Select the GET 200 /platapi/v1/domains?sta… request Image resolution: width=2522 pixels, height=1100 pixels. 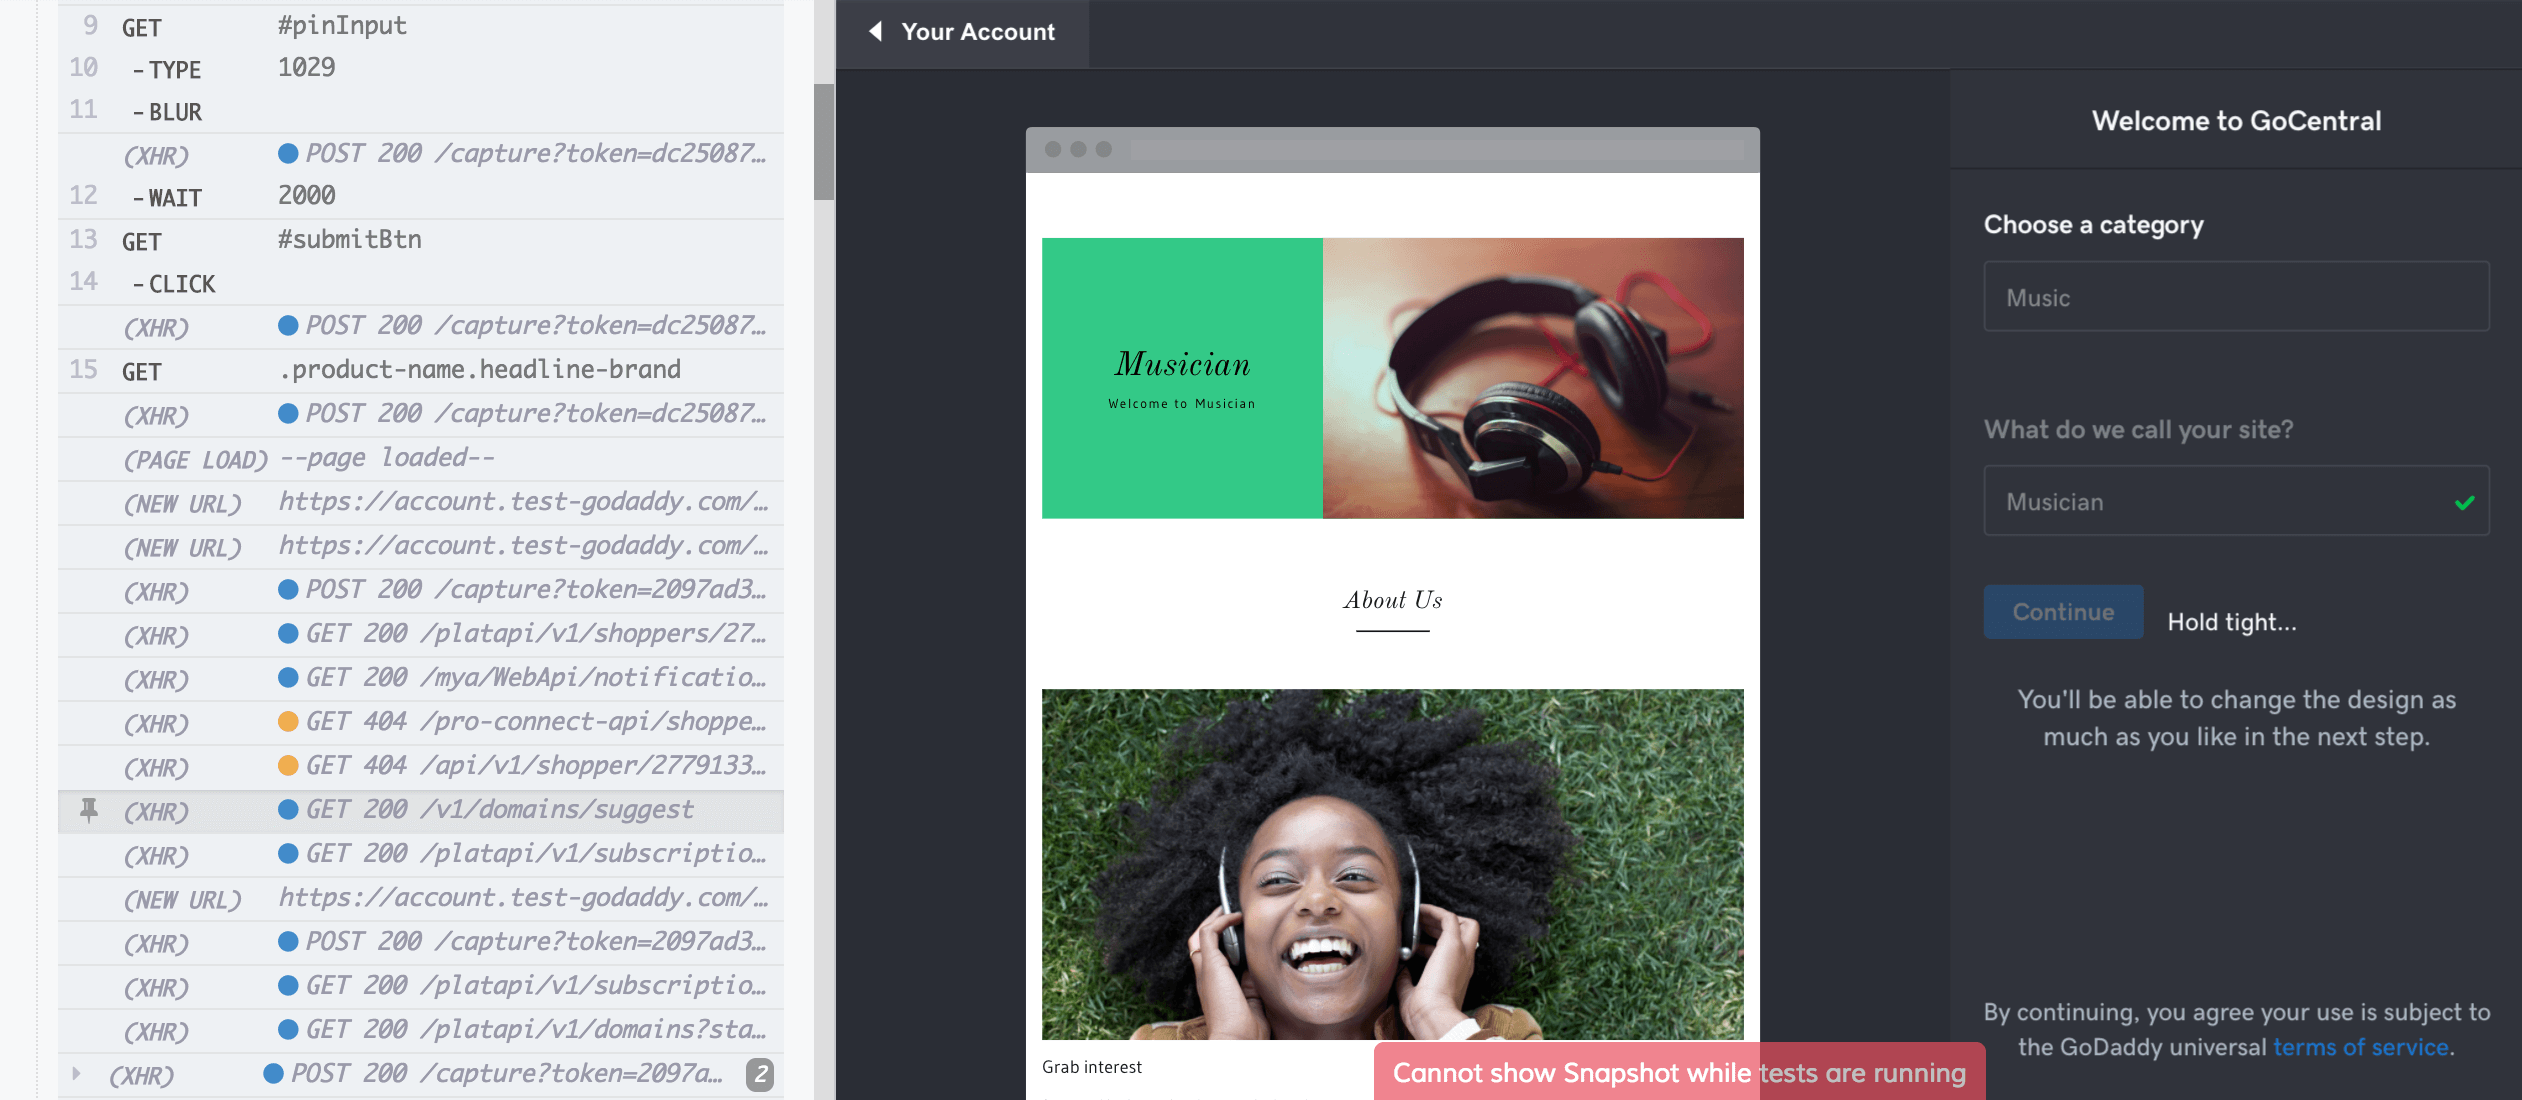tap(421, 1031)
